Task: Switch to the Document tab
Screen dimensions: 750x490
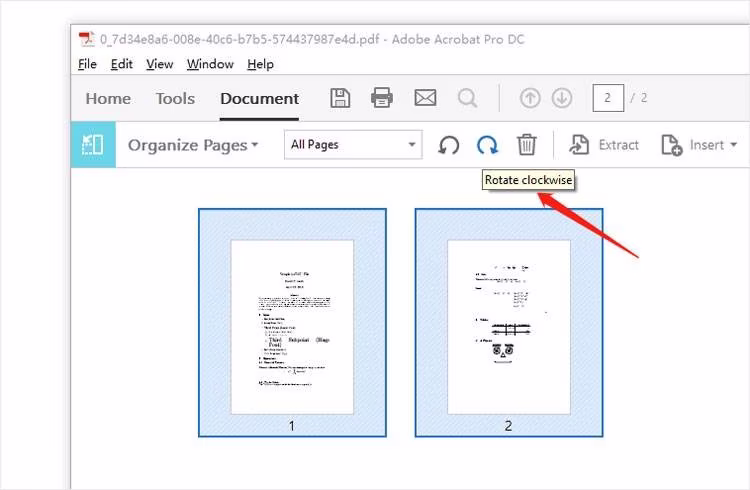Action: pos(259,99)
